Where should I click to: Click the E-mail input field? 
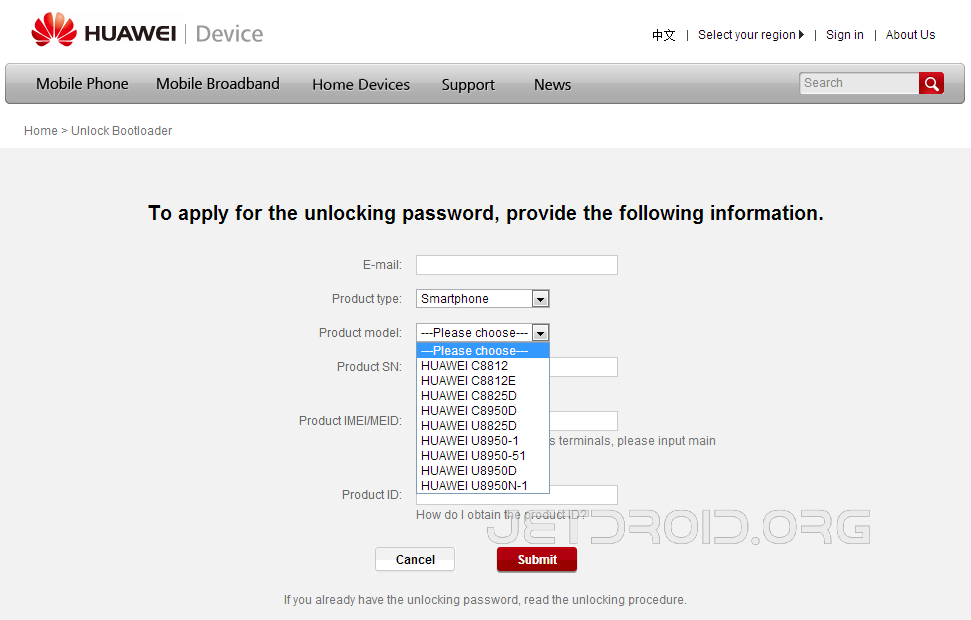pyautogui.click(x=516, y=265)
